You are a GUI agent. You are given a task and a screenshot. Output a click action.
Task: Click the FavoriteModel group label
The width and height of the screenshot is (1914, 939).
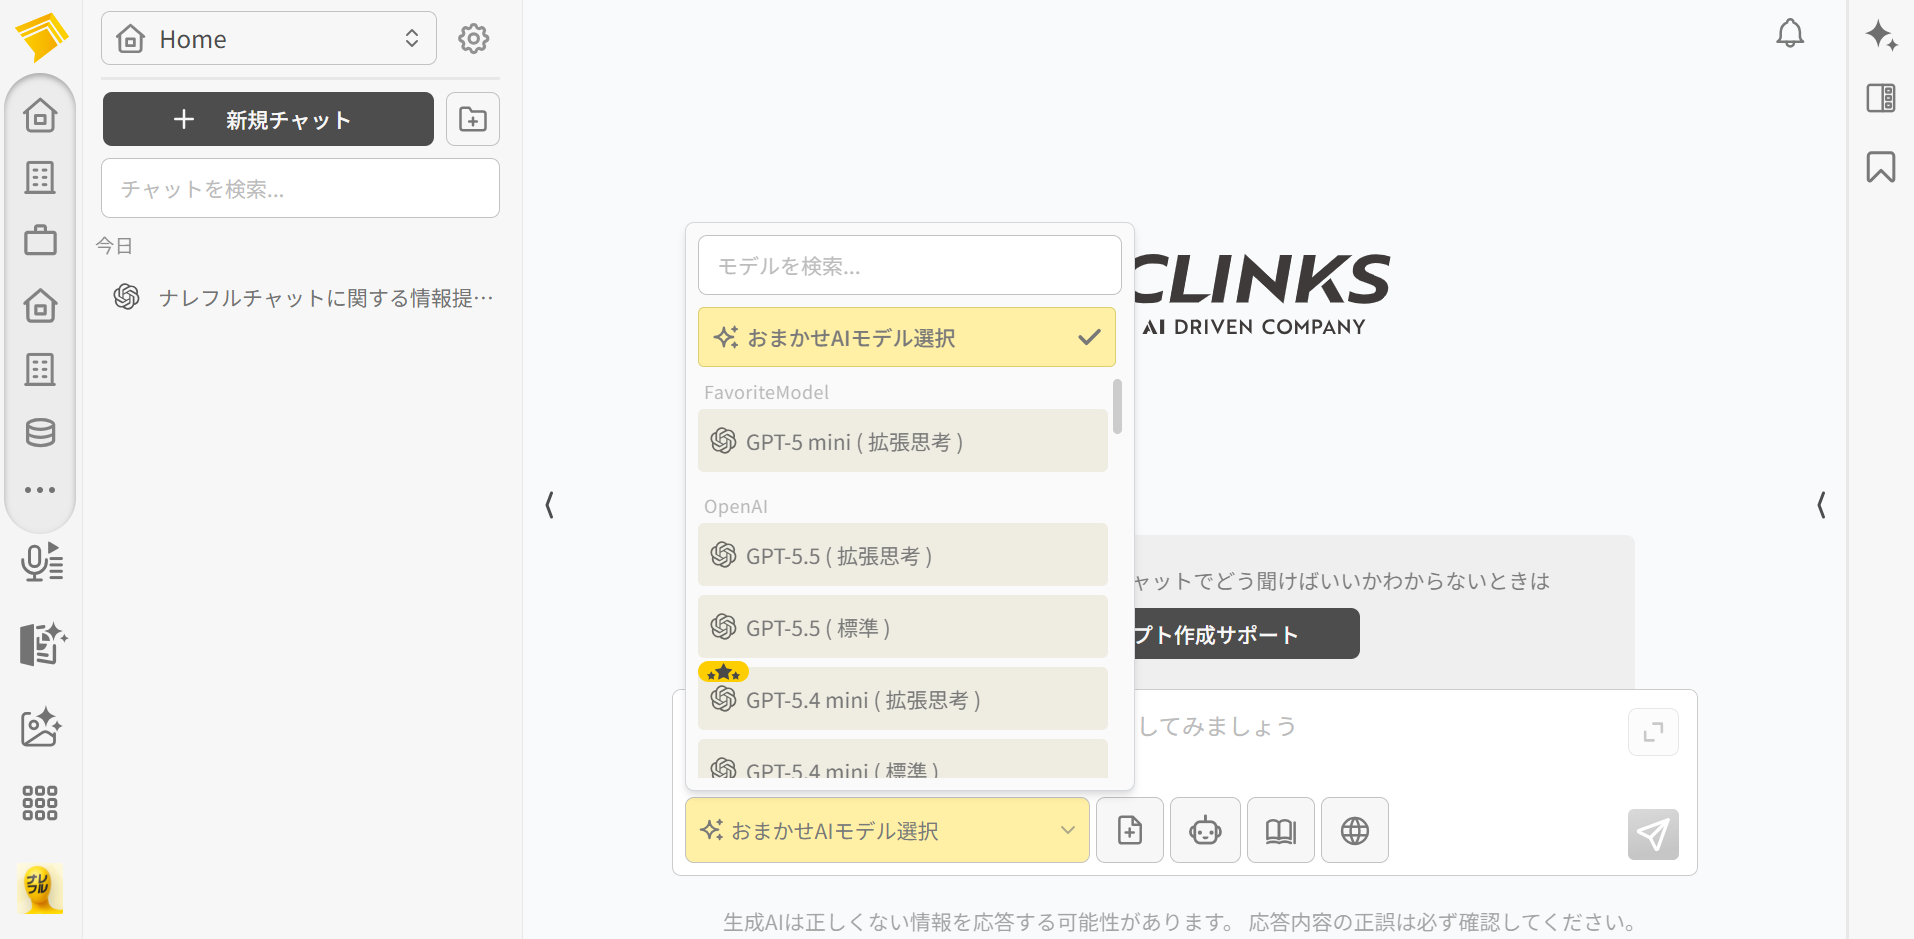pos(766,392)
